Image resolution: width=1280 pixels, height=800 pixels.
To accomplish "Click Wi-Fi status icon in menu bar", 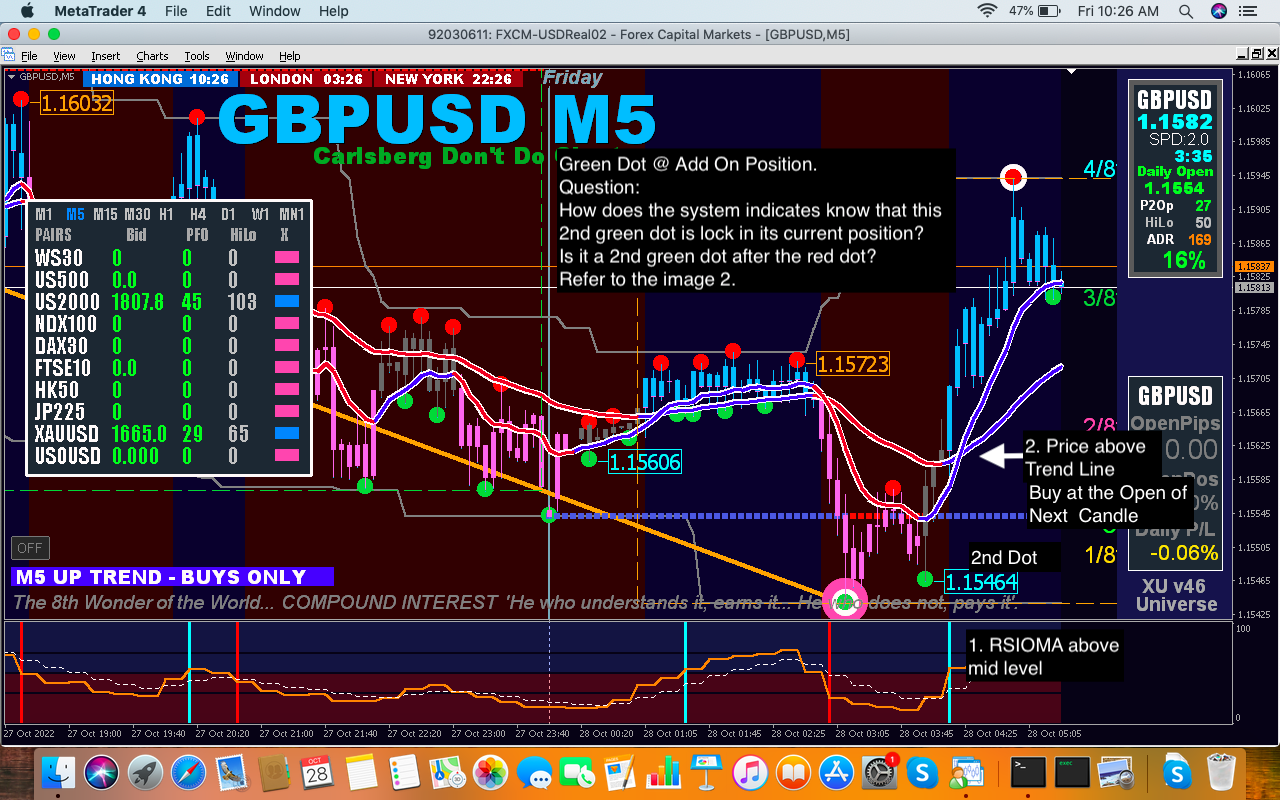I will tap(988, 11).
